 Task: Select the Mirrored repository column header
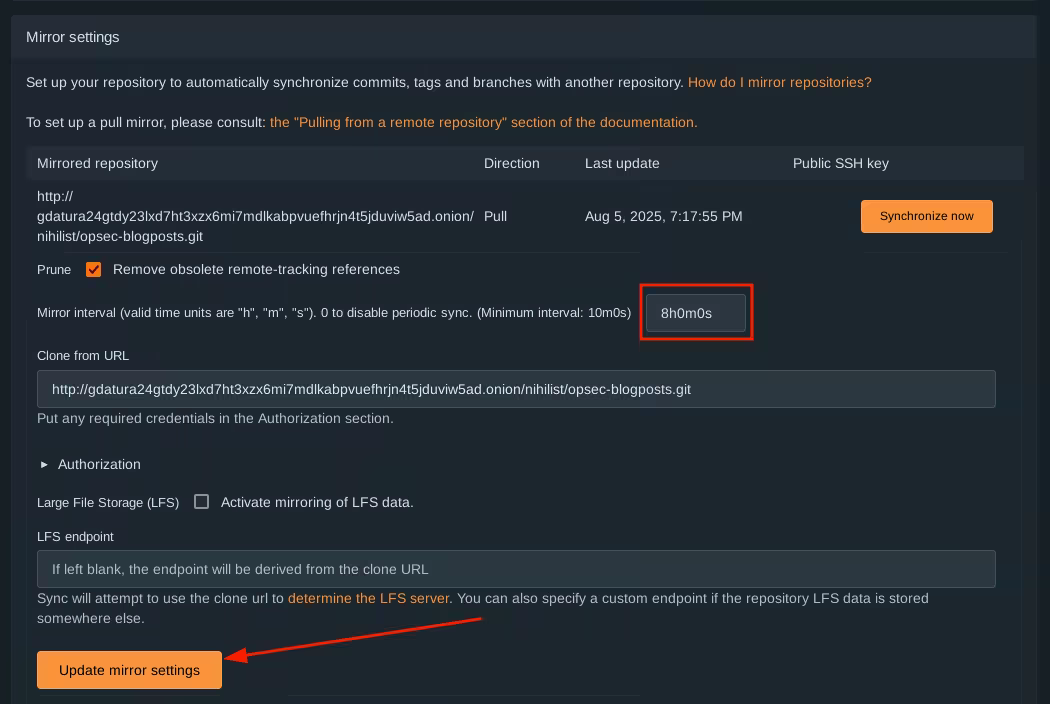click(x=97, y=163)
